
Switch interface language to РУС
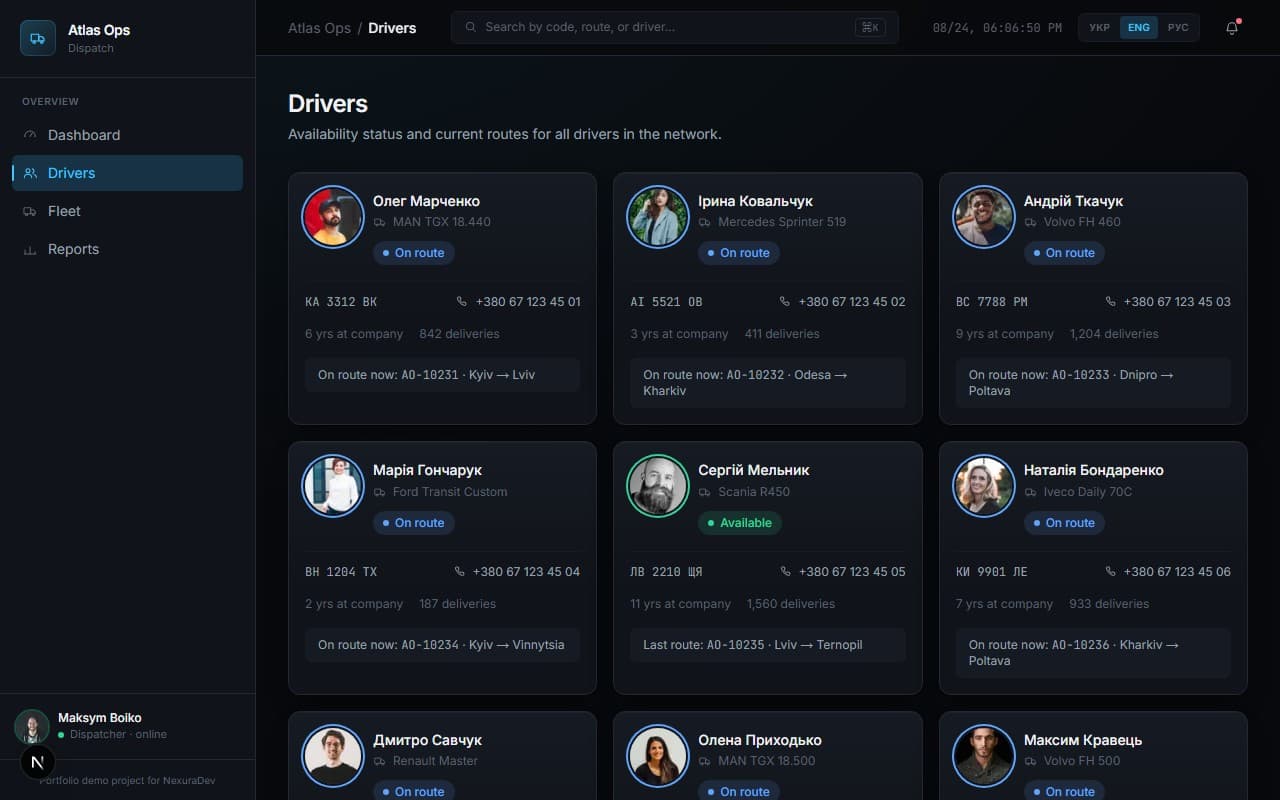(x=1178, y=27)
